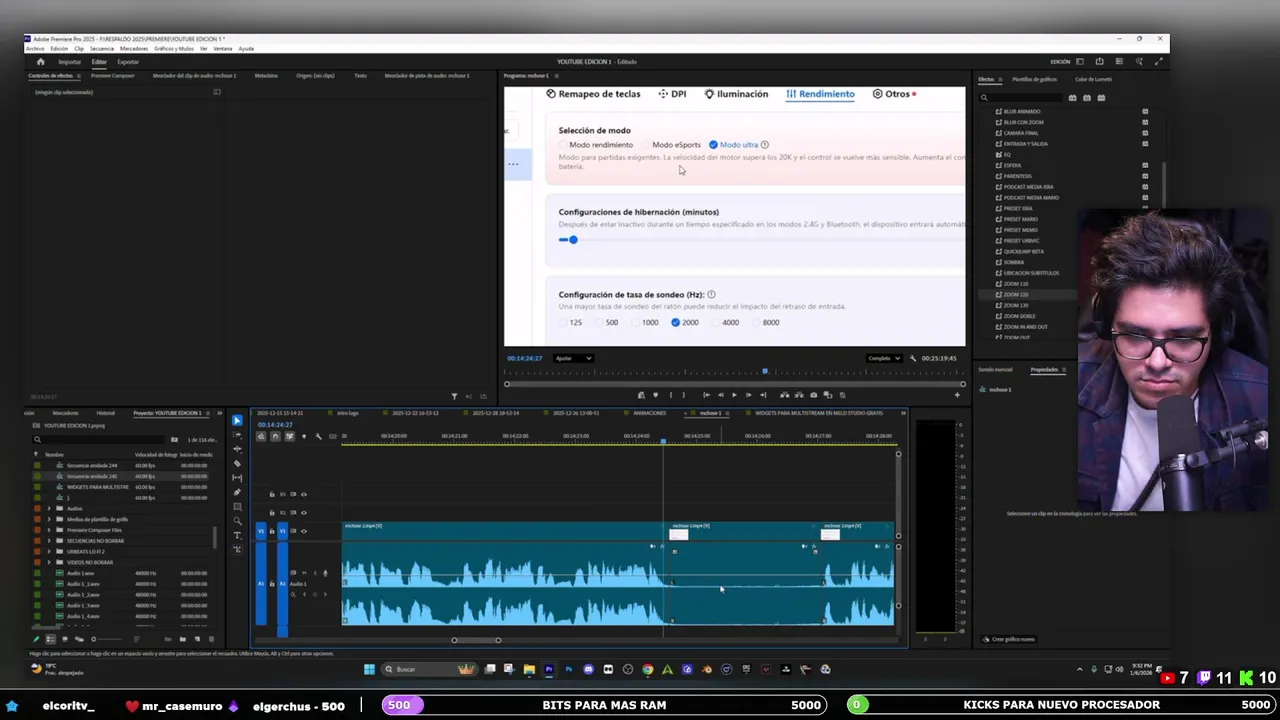Select the Rectangle tool
The height and width of the screenshot is (720, 1280).
[x=237, y=507]
